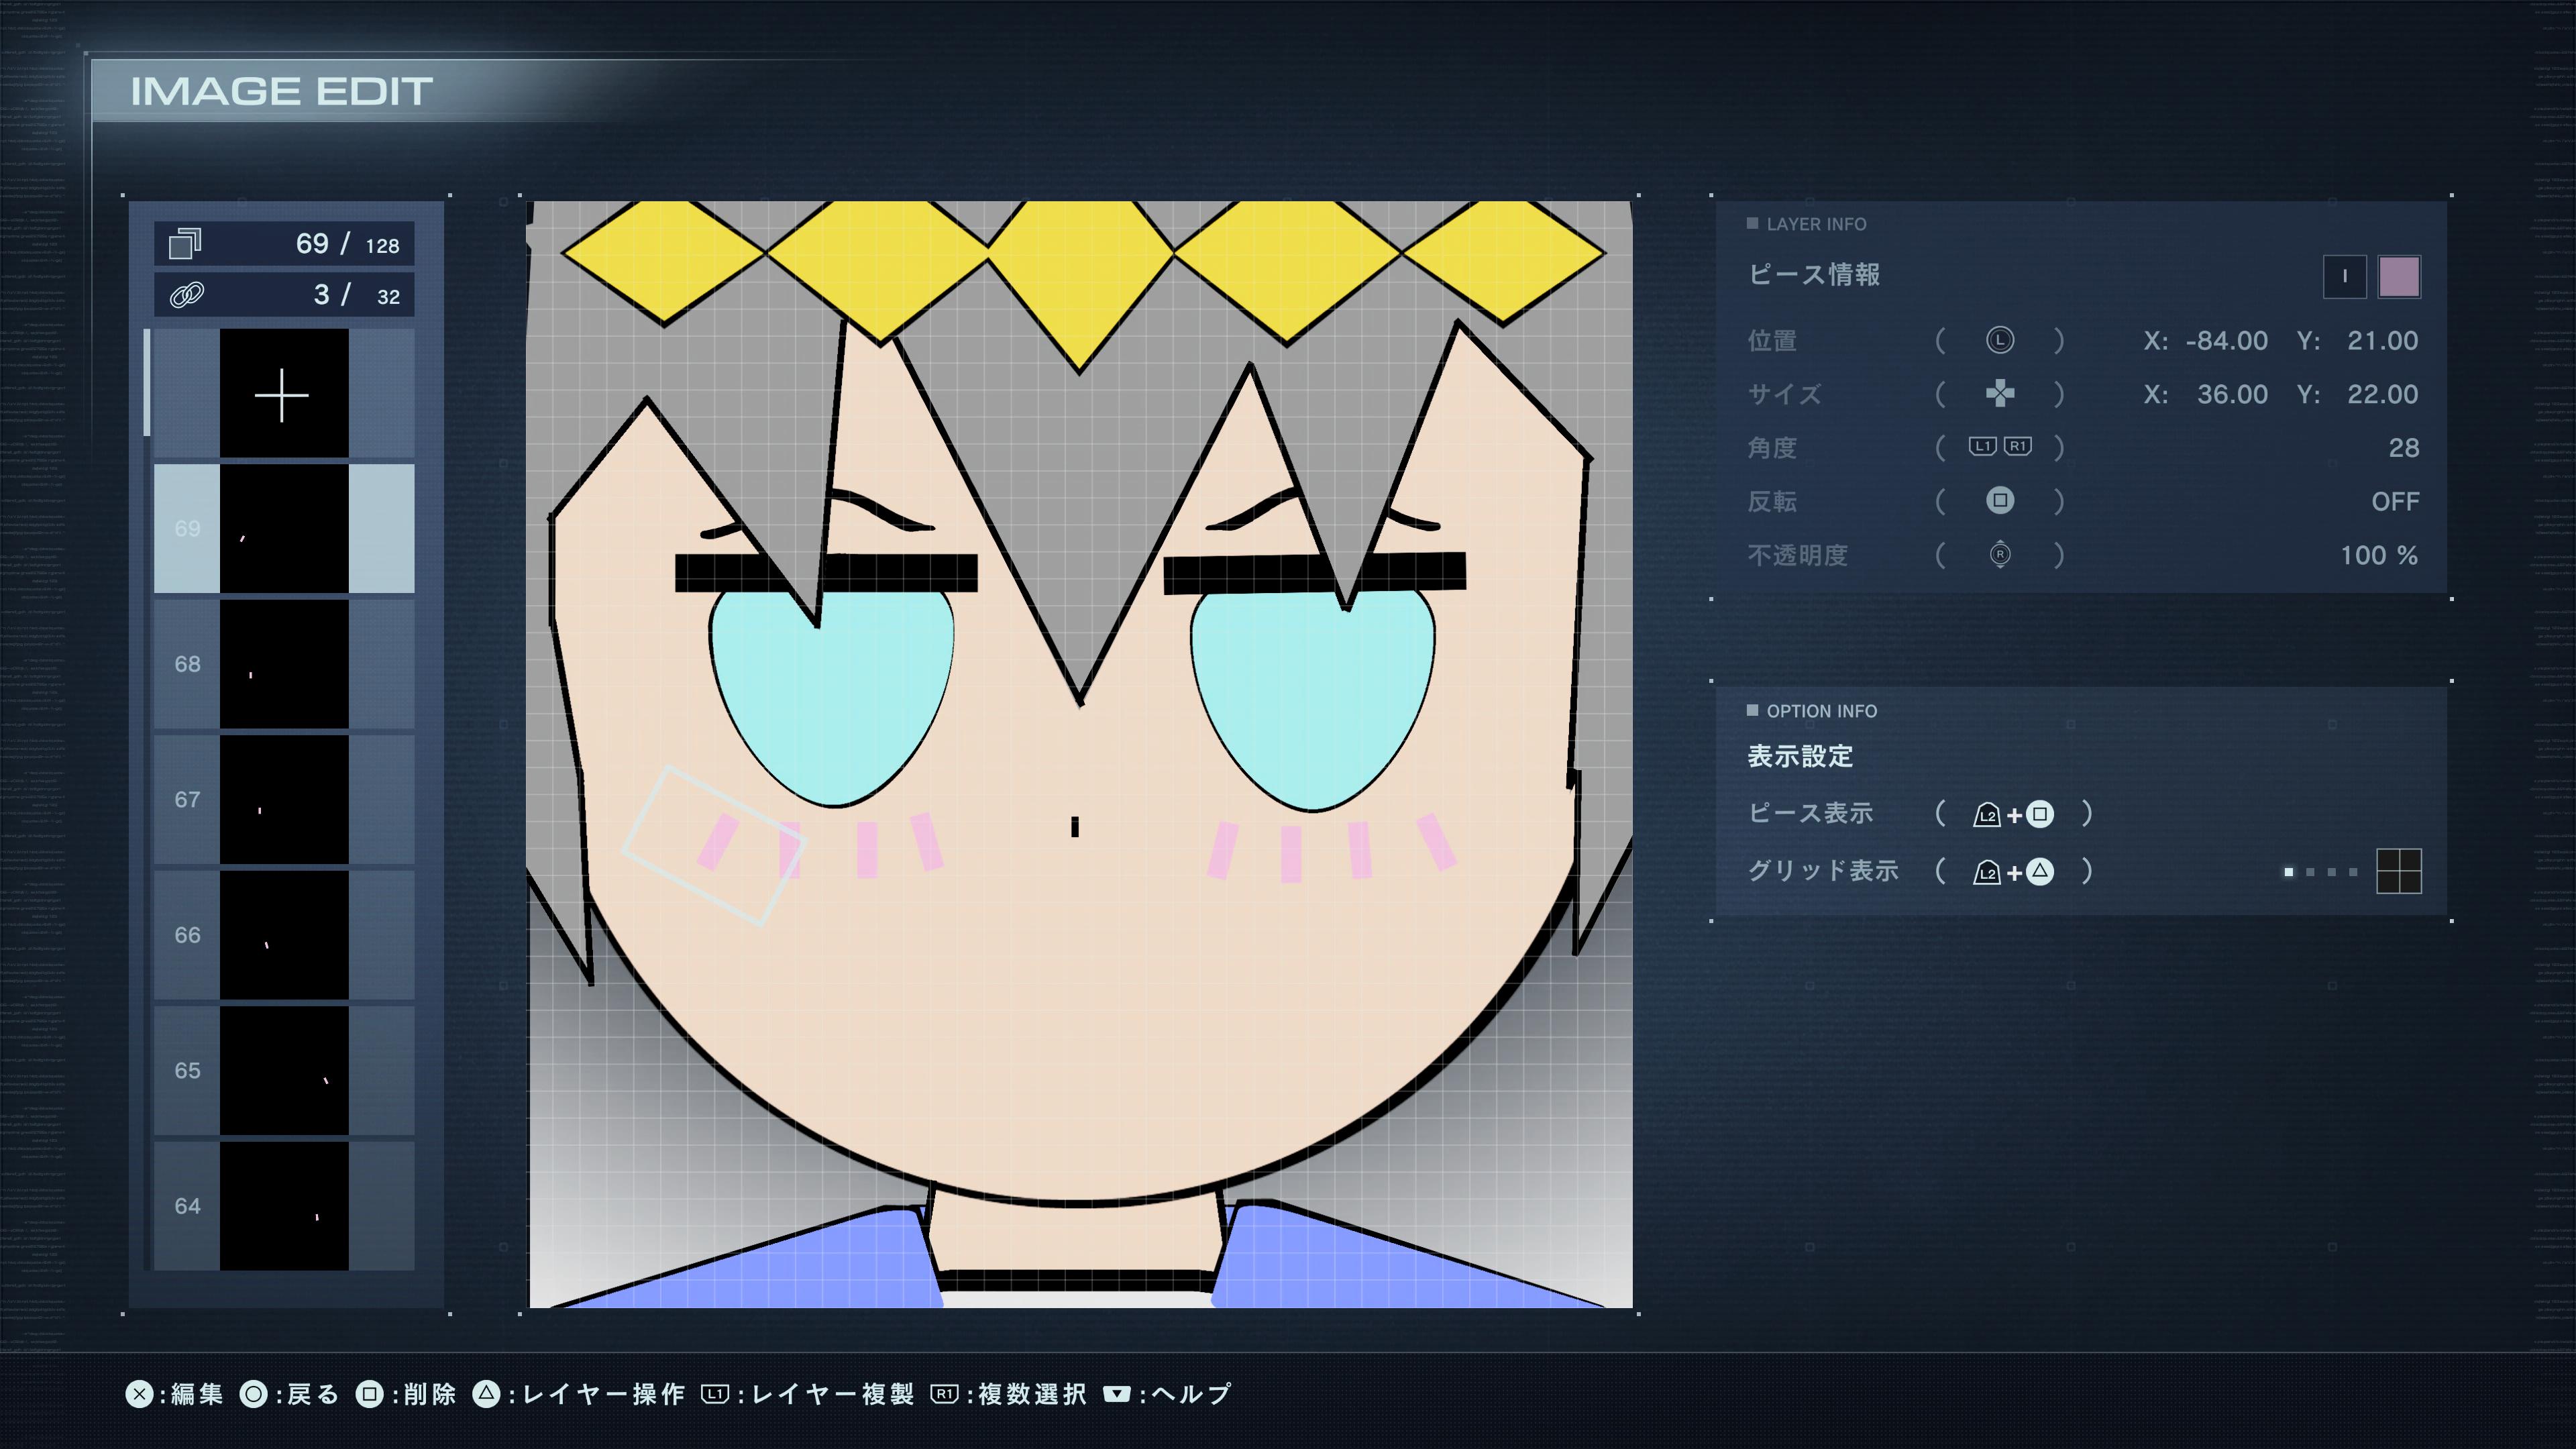
Task: Click position X value -84.00
Action: click(2226, 341)
